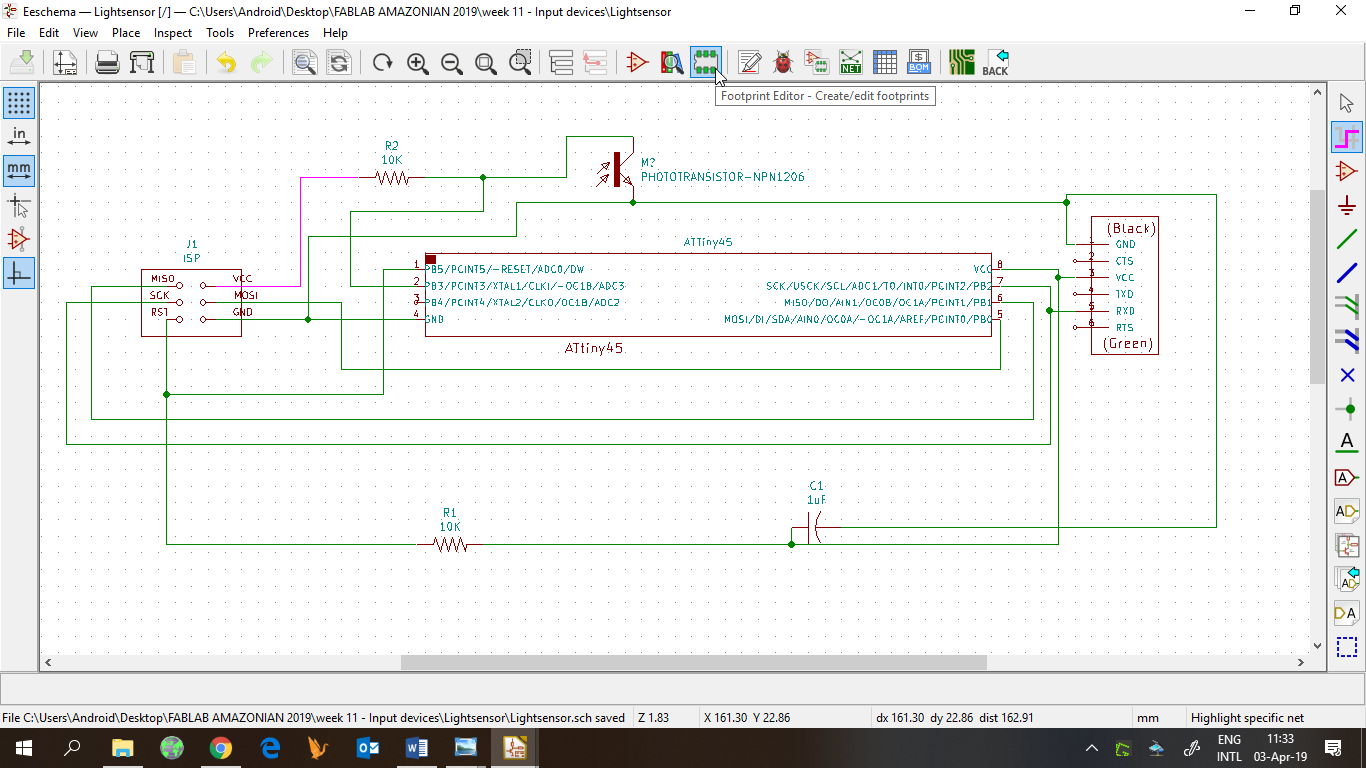
Task: Zoom out of the schematic
Action: point(452,62)
